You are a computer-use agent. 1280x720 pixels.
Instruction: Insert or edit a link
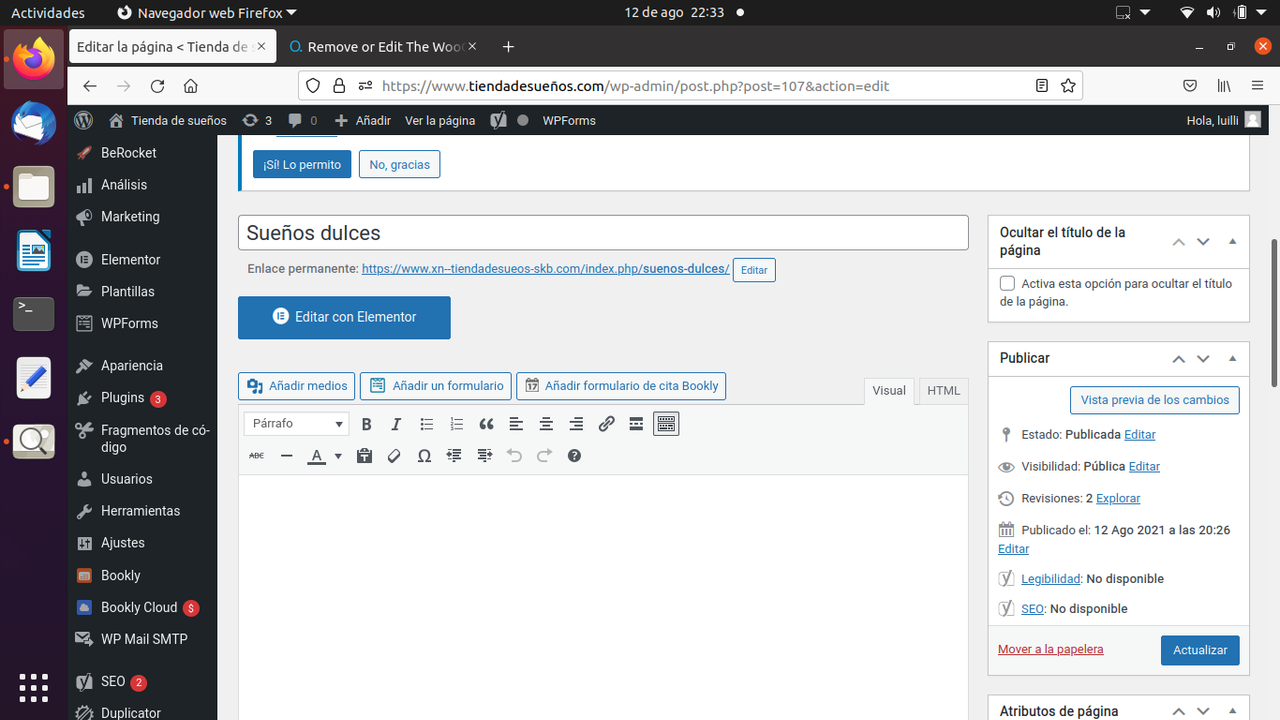606,424
